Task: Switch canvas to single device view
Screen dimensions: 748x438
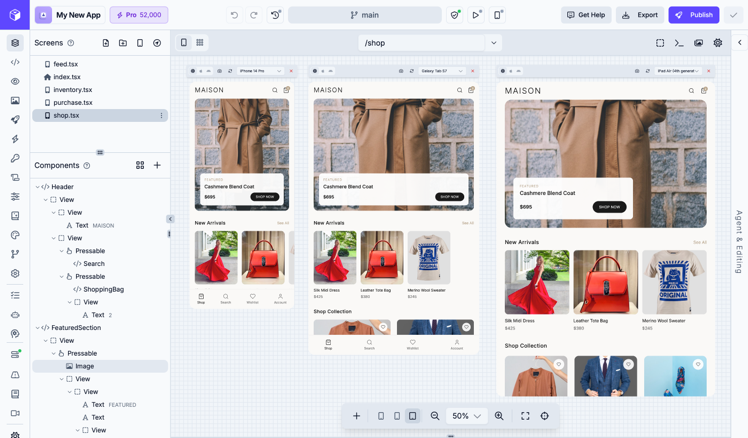Action: pos(184,43)
